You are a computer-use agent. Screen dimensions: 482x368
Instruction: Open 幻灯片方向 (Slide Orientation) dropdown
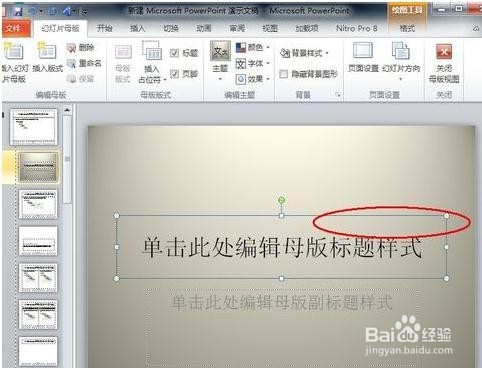pyautogui.click(x=401, y=62)
